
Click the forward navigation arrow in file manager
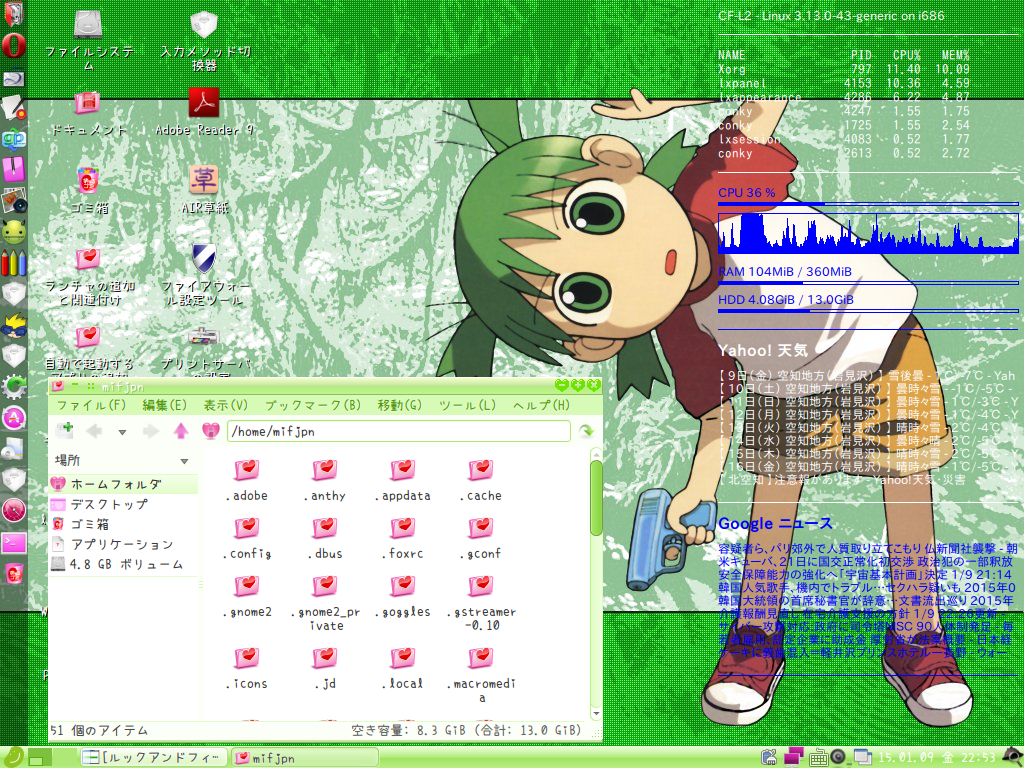point(150,431)
